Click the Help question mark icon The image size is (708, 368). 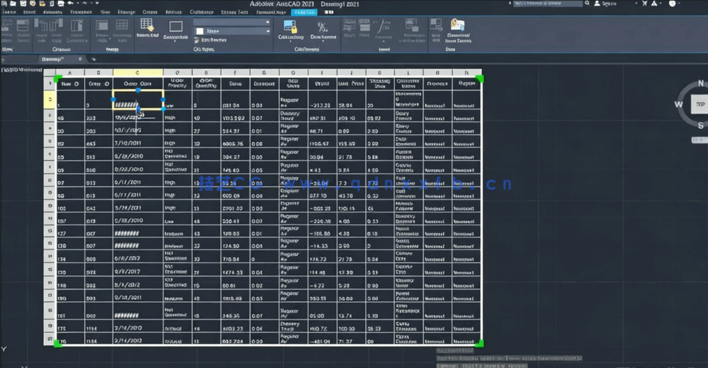[x=672, y=3]
